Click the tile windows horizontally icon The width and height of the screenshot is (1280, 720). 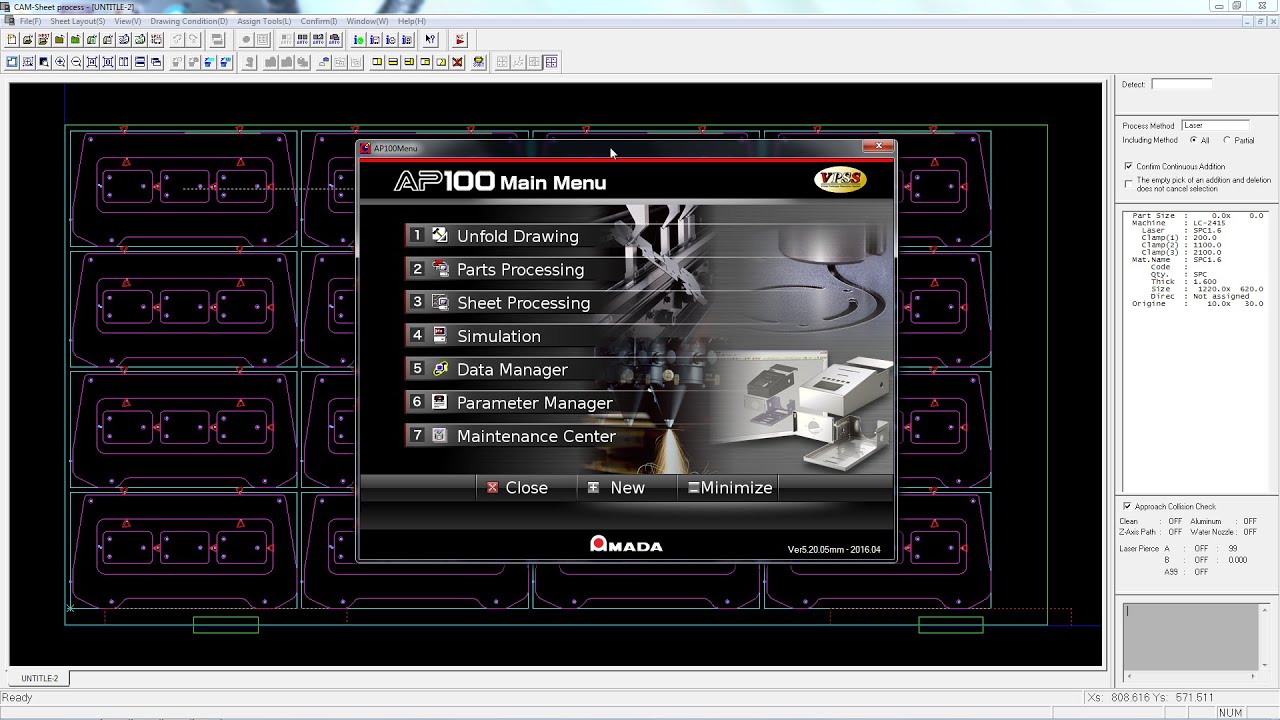tap(140, 62)
